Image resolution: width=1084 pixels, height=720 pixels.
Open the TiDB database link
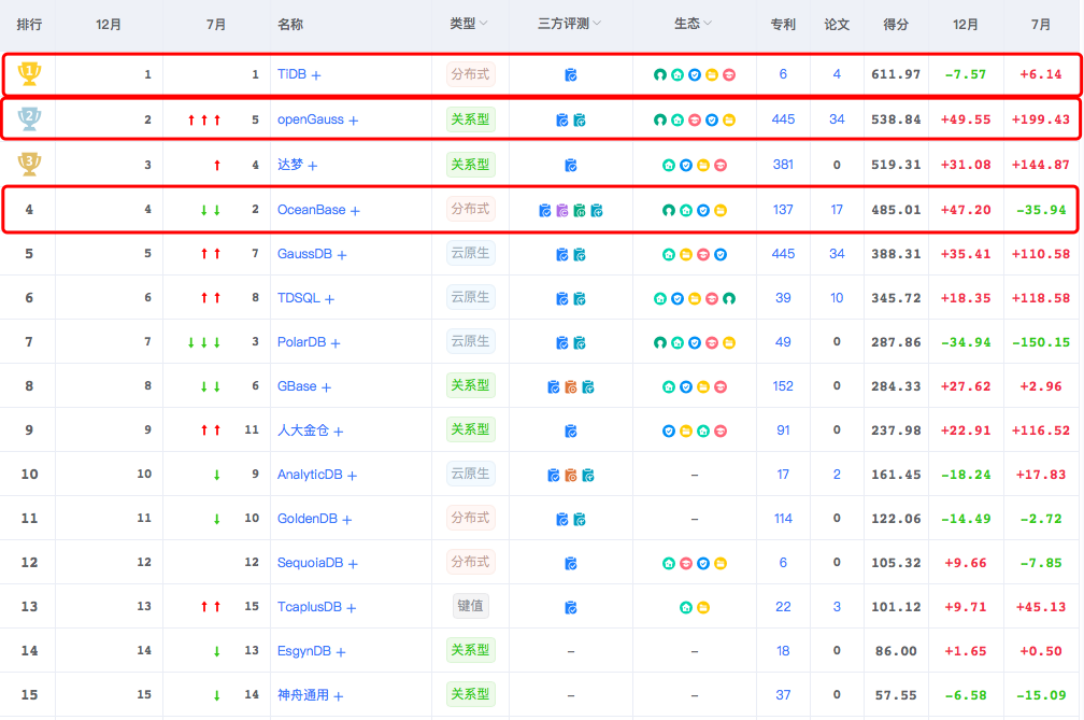(292, 74)
